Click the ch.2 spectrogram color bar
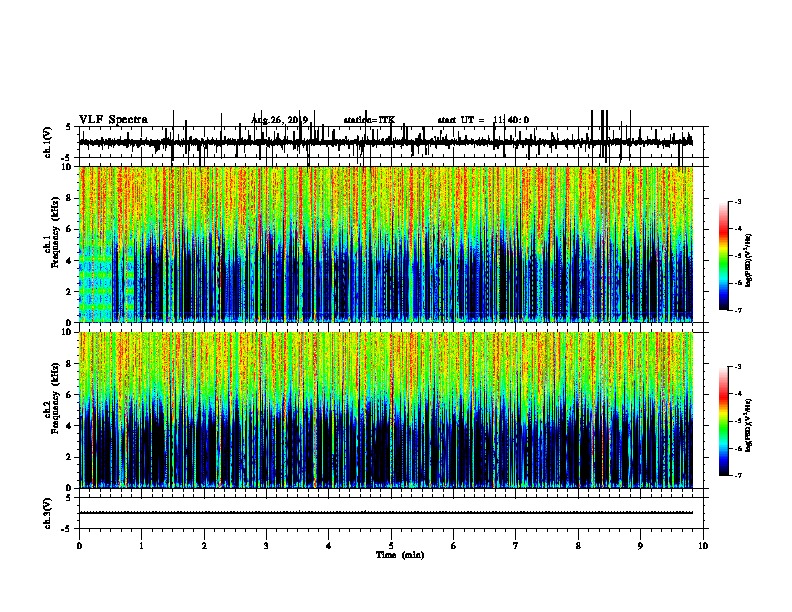 [724, 421]
